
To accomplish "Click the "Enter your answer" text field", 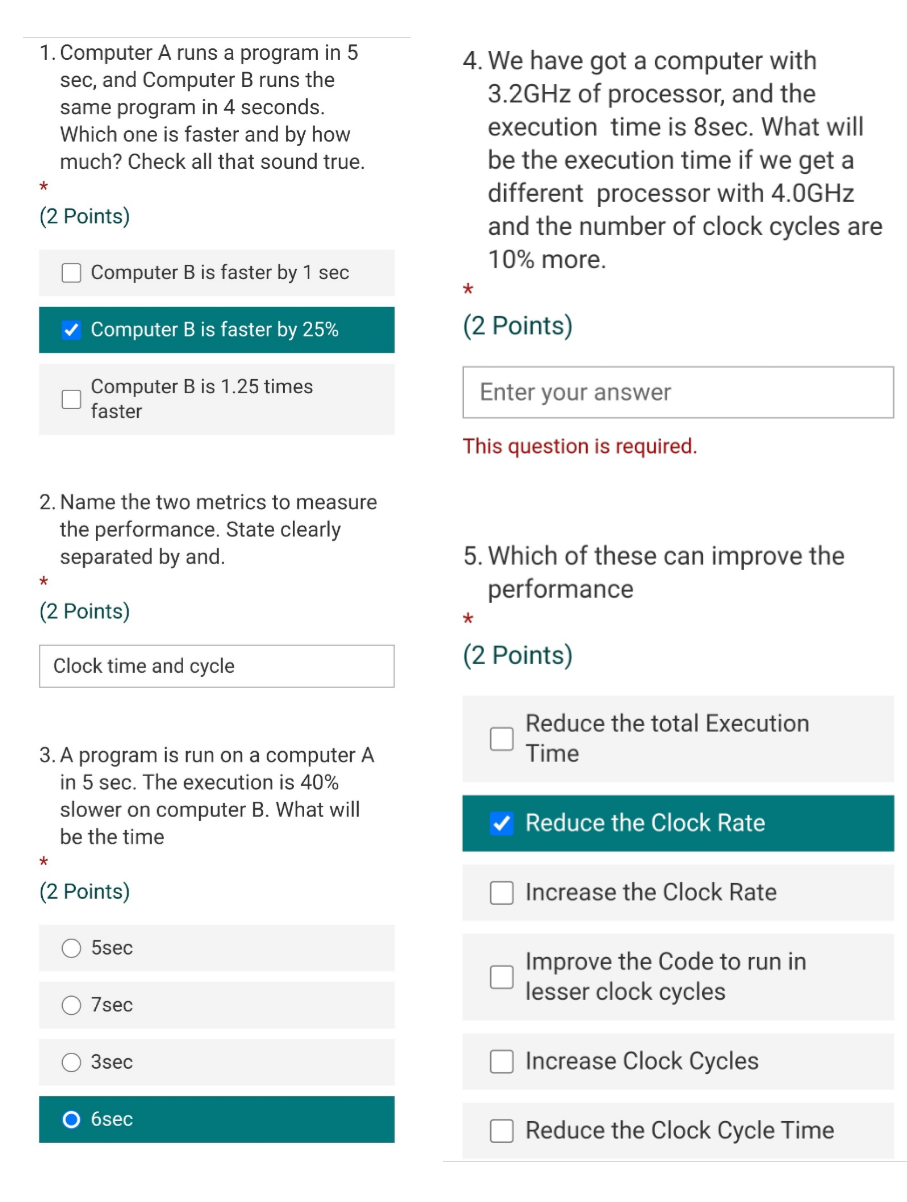I will tap(678, 392).
